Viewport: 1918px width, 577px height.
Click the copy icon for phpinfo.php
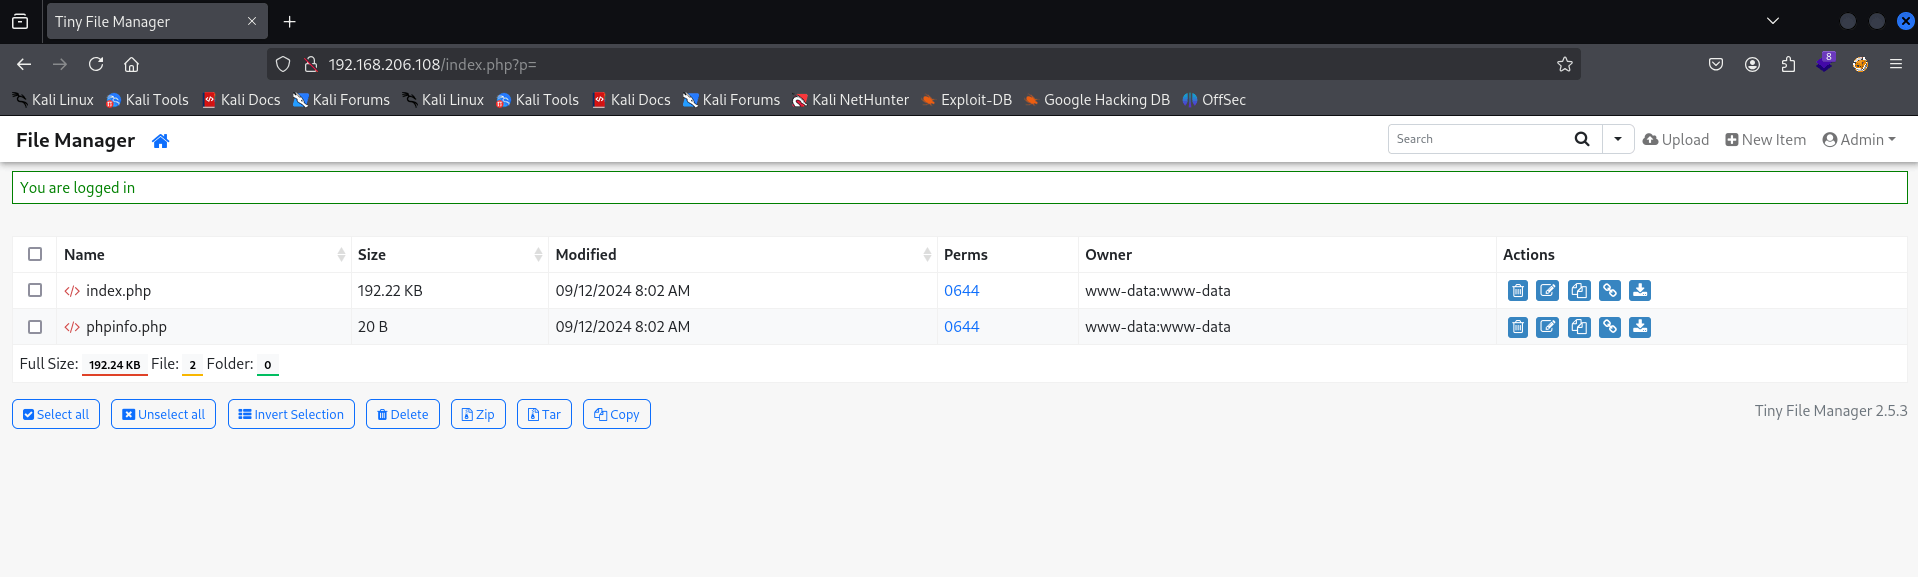1579,327
